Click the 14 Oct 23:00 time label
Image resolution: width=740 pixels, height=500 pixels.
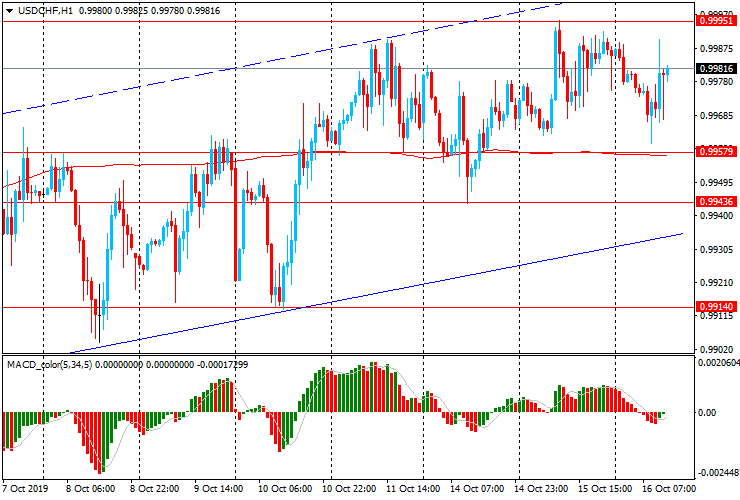coord(541,488)
